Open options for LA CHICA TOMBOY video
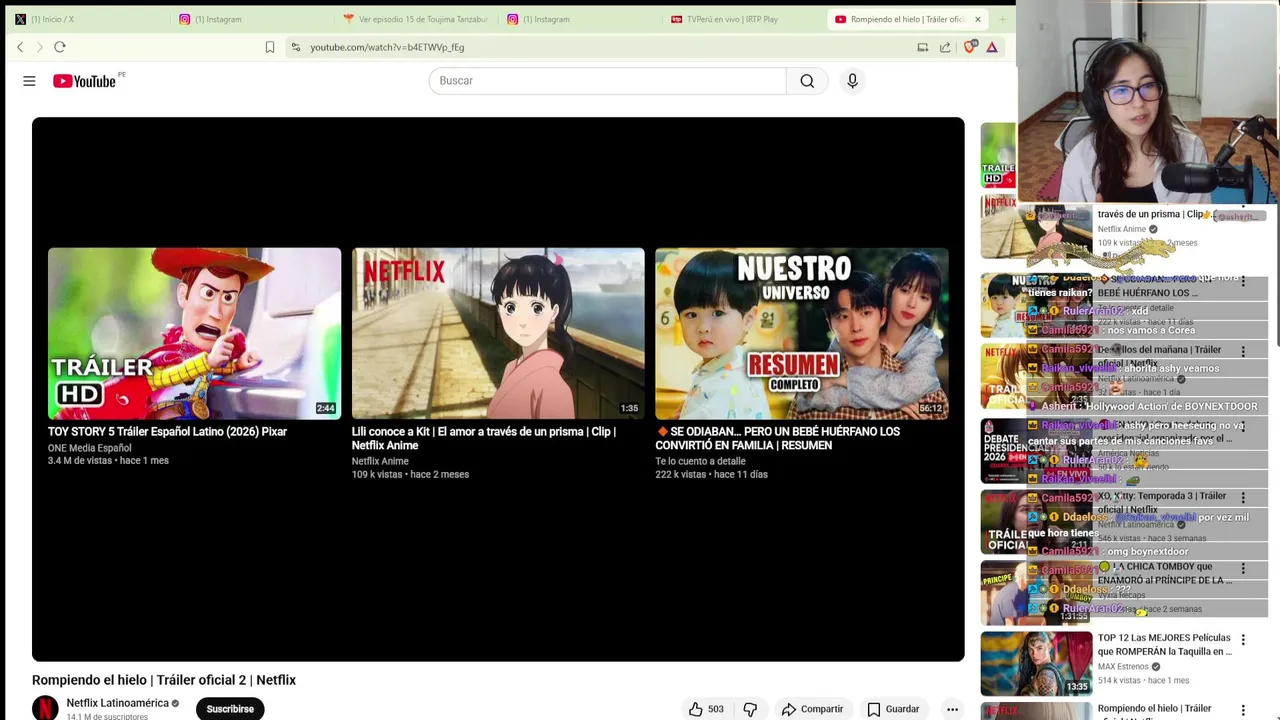Image resolution: width=1280 pixels, height=720 pixels. coord(1243,569)
